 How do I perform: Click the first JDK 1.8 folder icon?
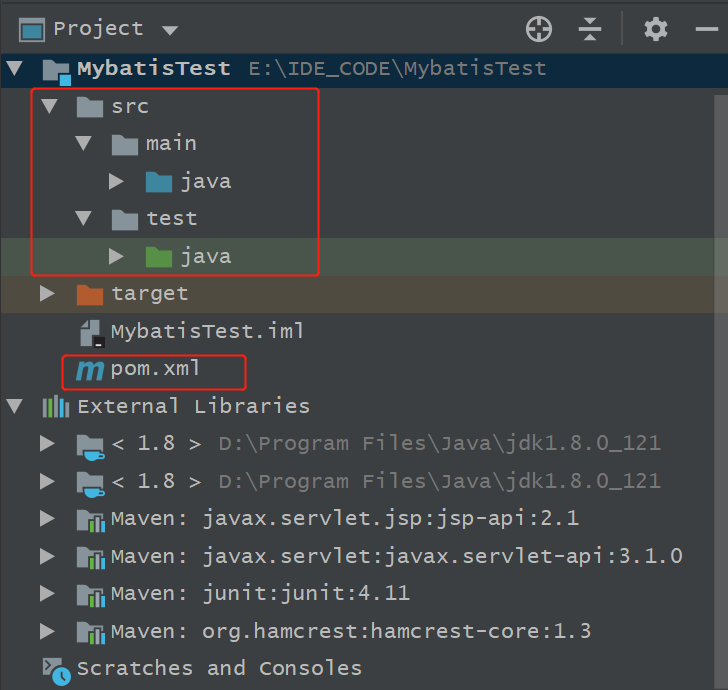(x=91, y=447)
